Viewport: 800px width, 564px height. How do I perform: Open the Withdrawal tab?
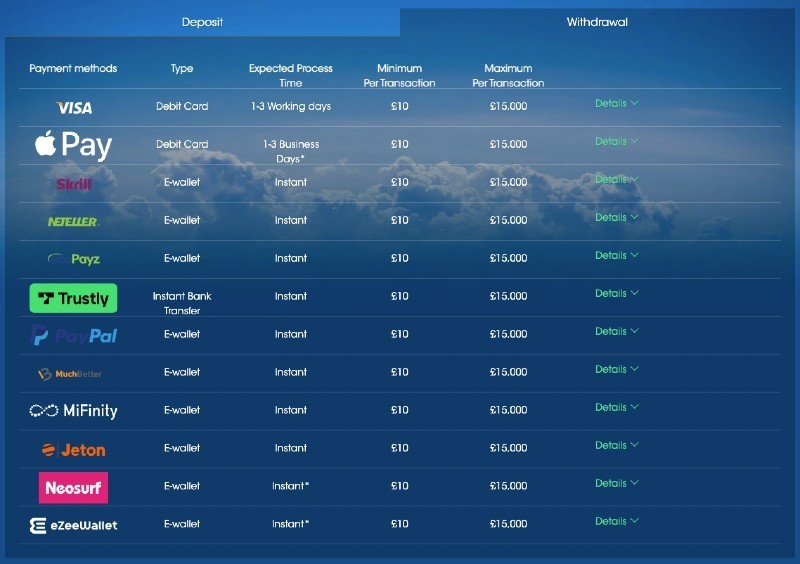click(x=597, y=22)
